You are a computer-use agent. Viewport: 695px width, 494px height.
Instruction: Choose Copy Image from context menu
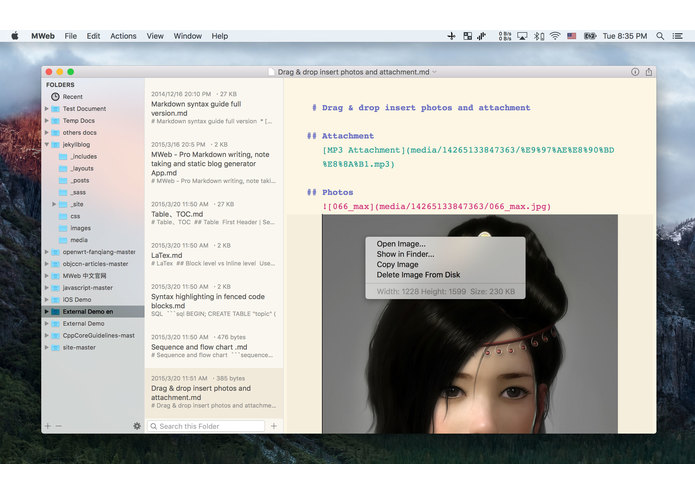coord(445,265)
